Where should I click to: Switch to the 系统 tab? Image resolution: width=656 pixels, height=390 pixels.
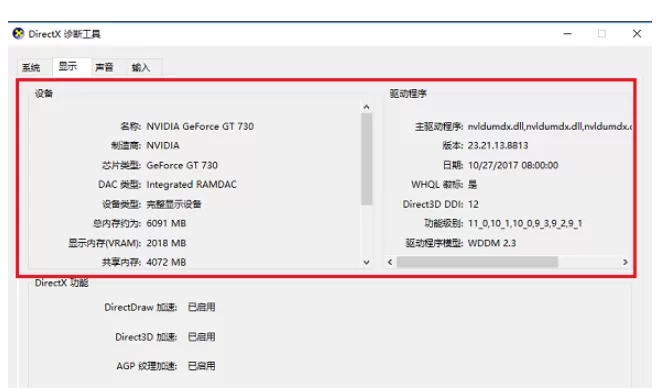click(x=31, y=67)
